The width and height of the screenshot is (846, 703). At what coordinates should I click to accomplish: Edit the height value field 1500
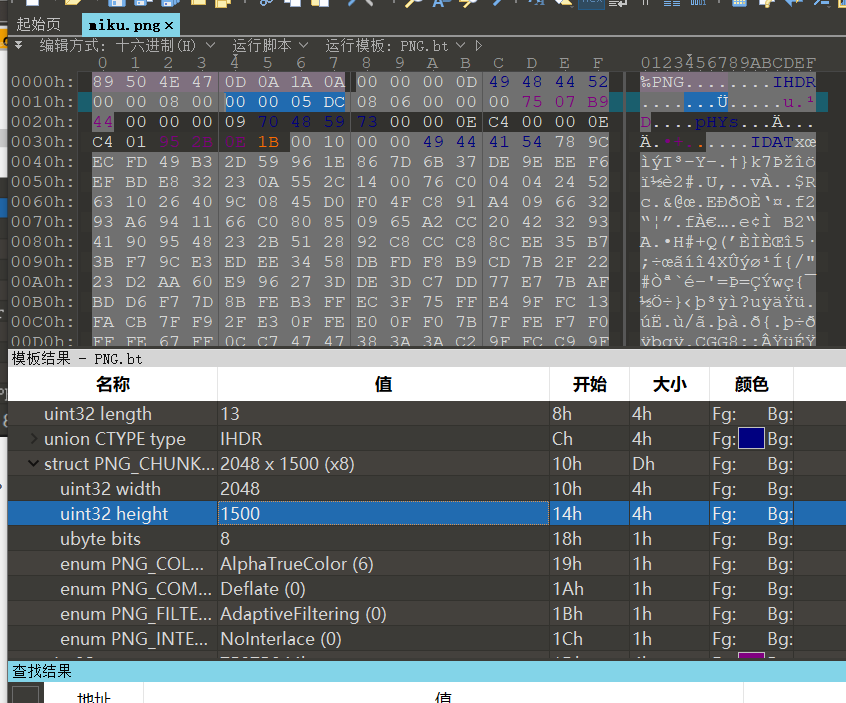pos(382,514)
